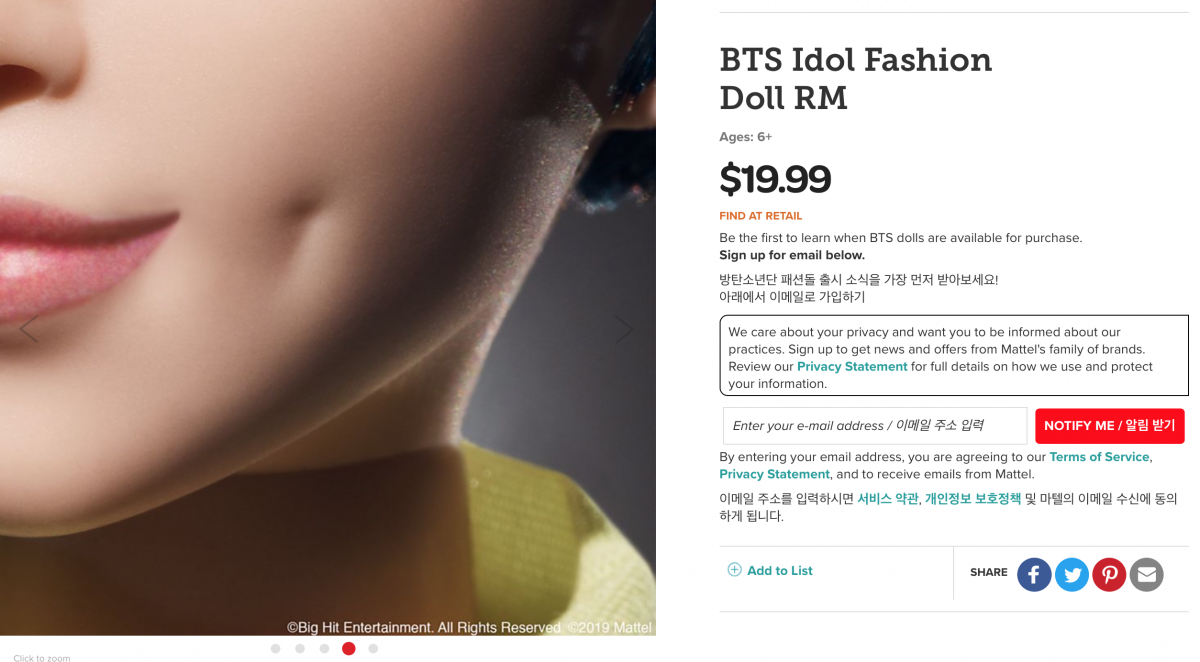This screenshot has height=662, width=1200.
Task: Share the doll on Twitter
Action: (1072, 575)
